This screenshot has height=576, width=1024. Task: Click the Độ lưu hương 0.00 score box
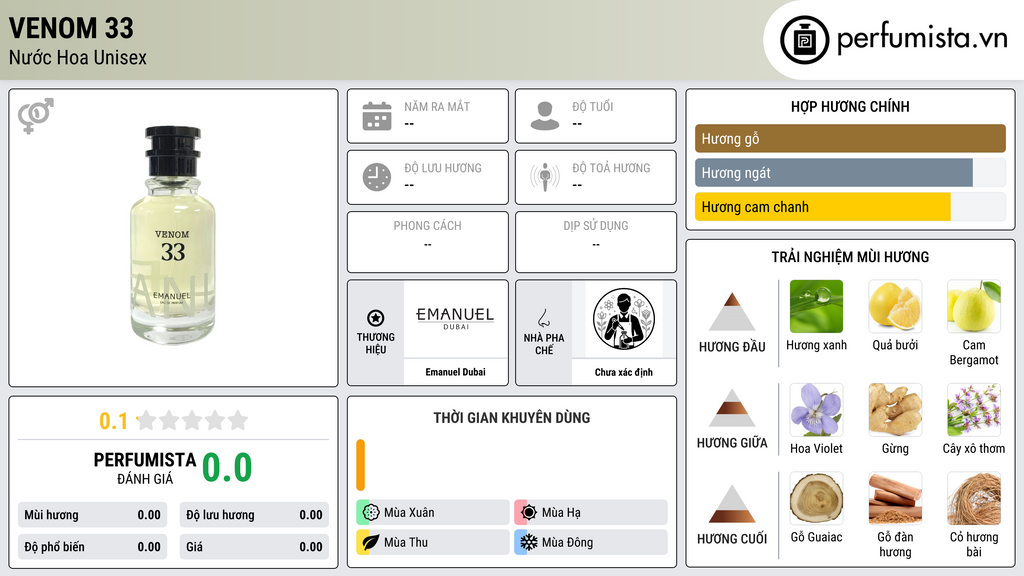coord(254,515)
